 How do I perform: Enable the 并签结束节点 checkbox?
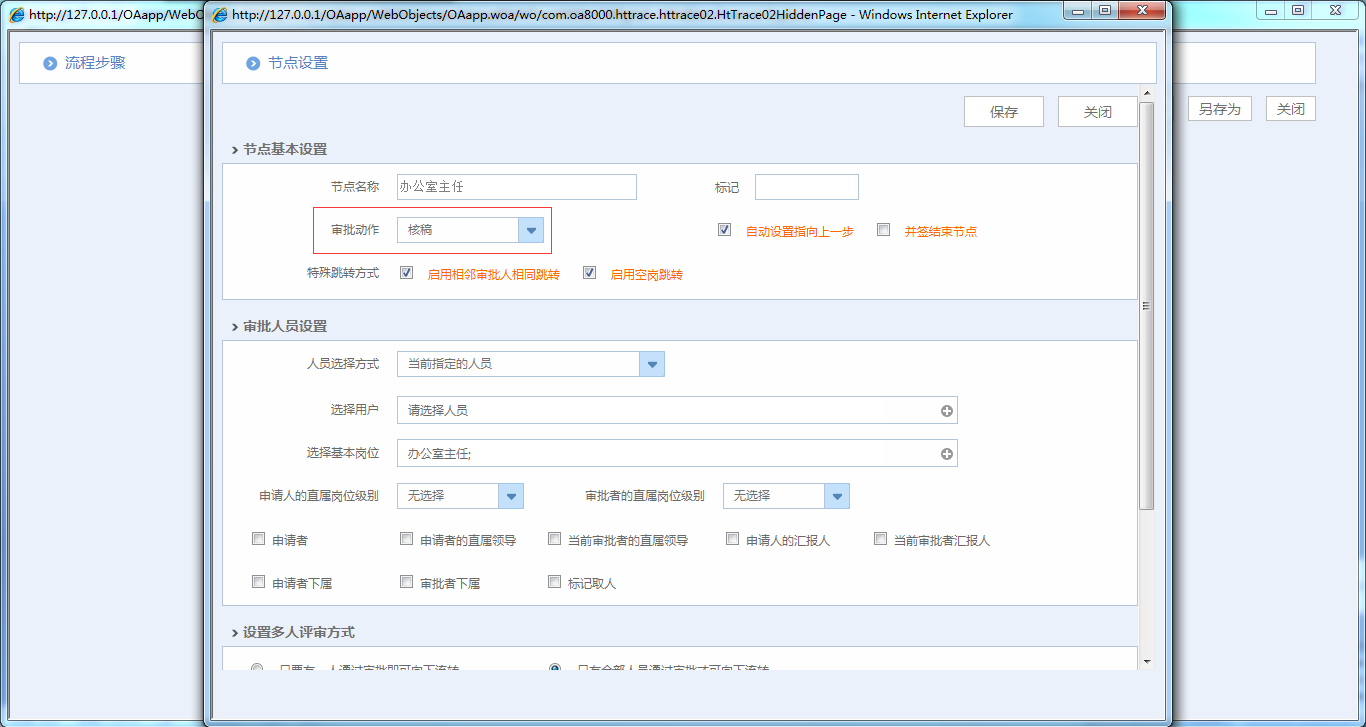[x=883, y=229]
